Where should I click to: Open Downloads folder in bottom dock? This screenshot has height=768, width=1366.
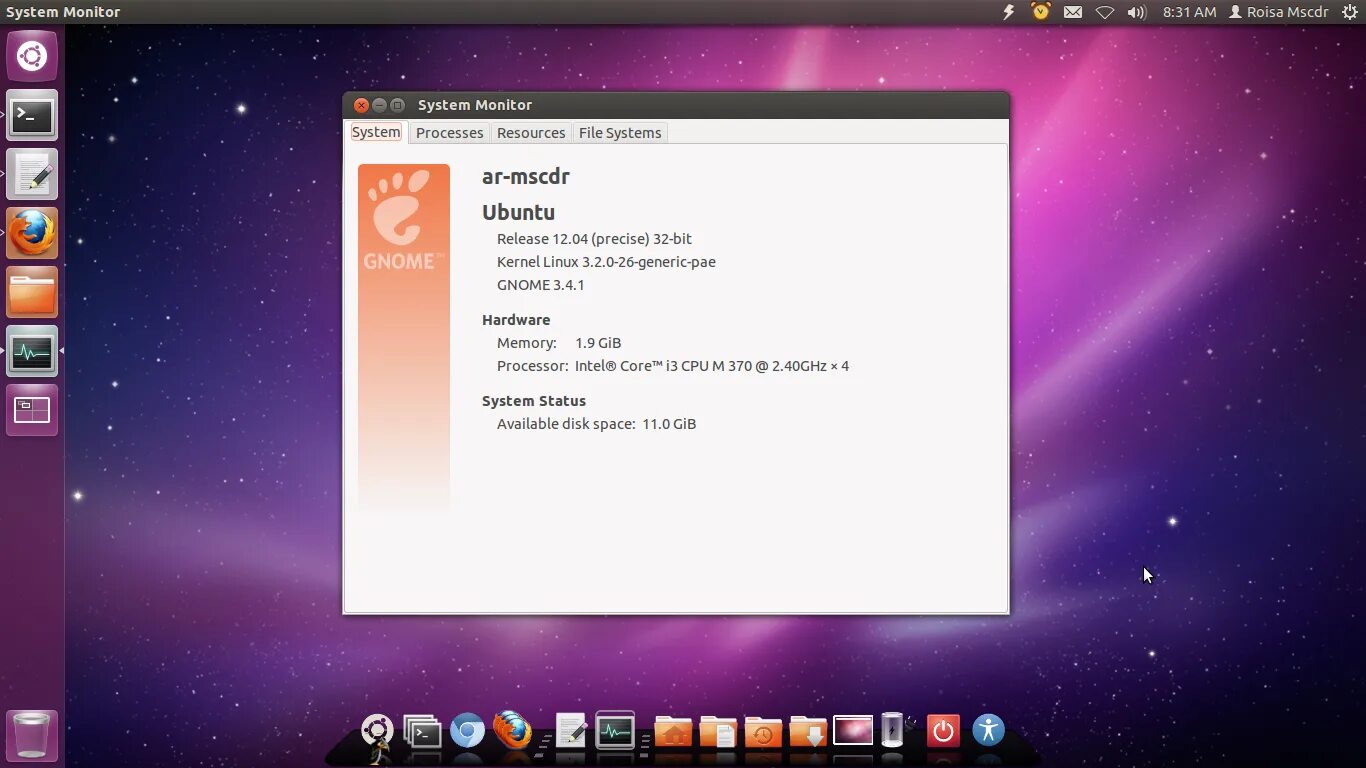point(808,732)
